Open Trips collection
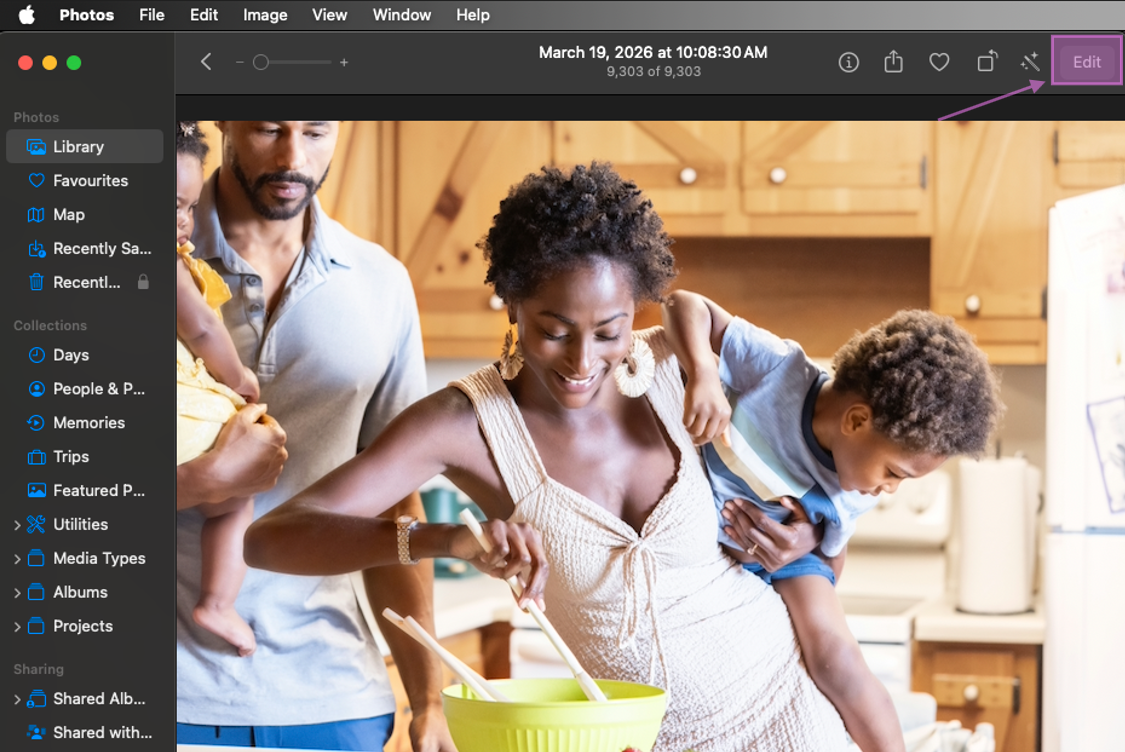This screenshot has width=1125, height=752. click(85, 456)
